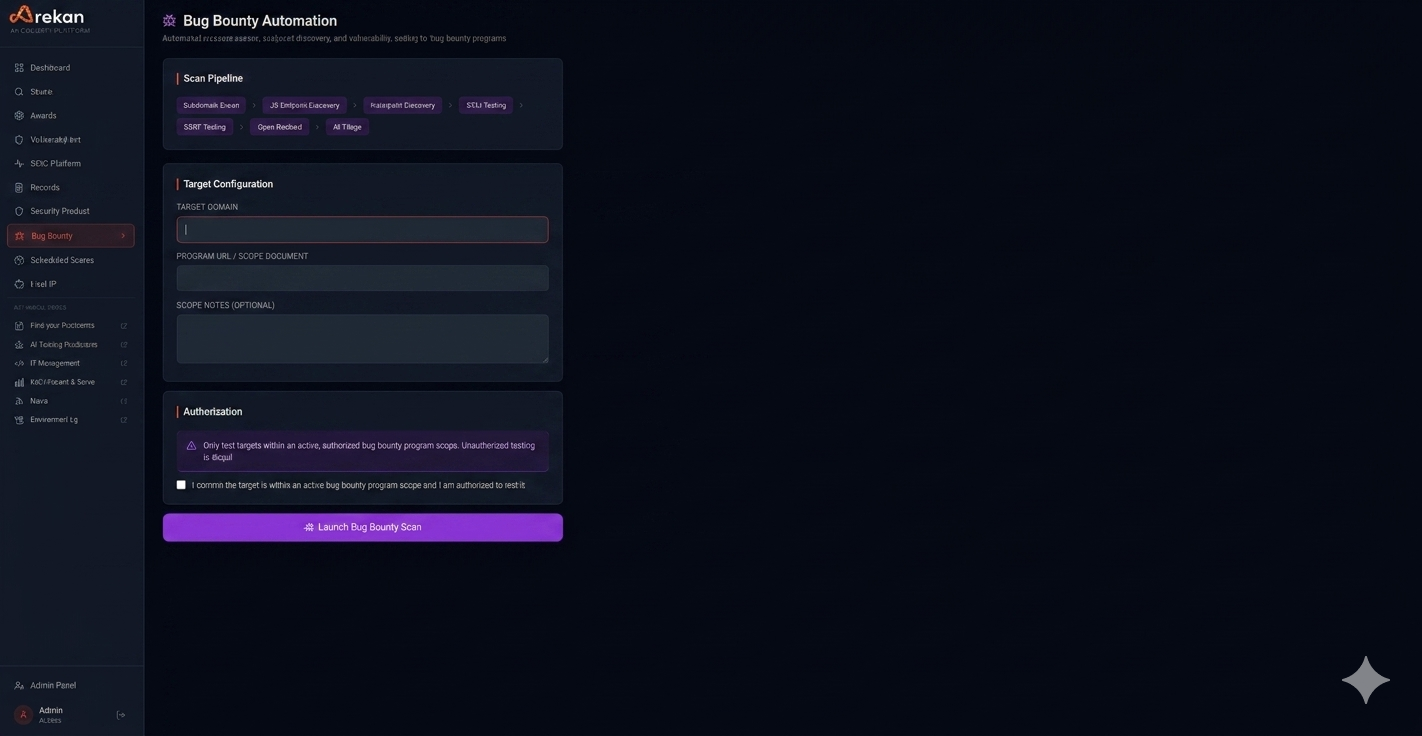Click the Bug Bounty Automation header icon

tap(168, 20)
